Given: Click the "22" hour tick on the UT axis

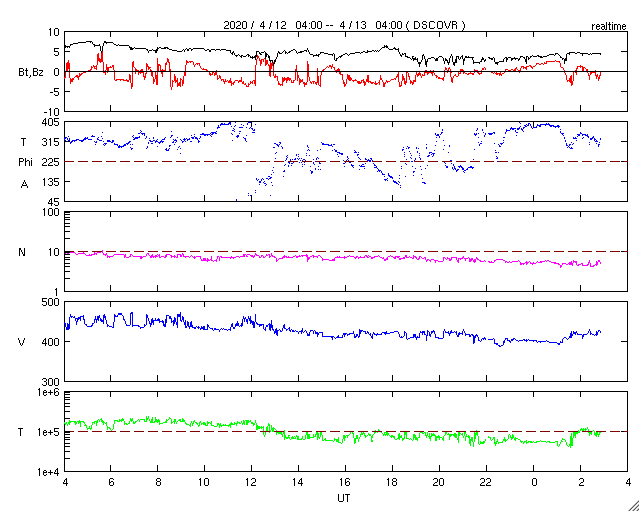Looking at the screenshot, I should point(486,483).
